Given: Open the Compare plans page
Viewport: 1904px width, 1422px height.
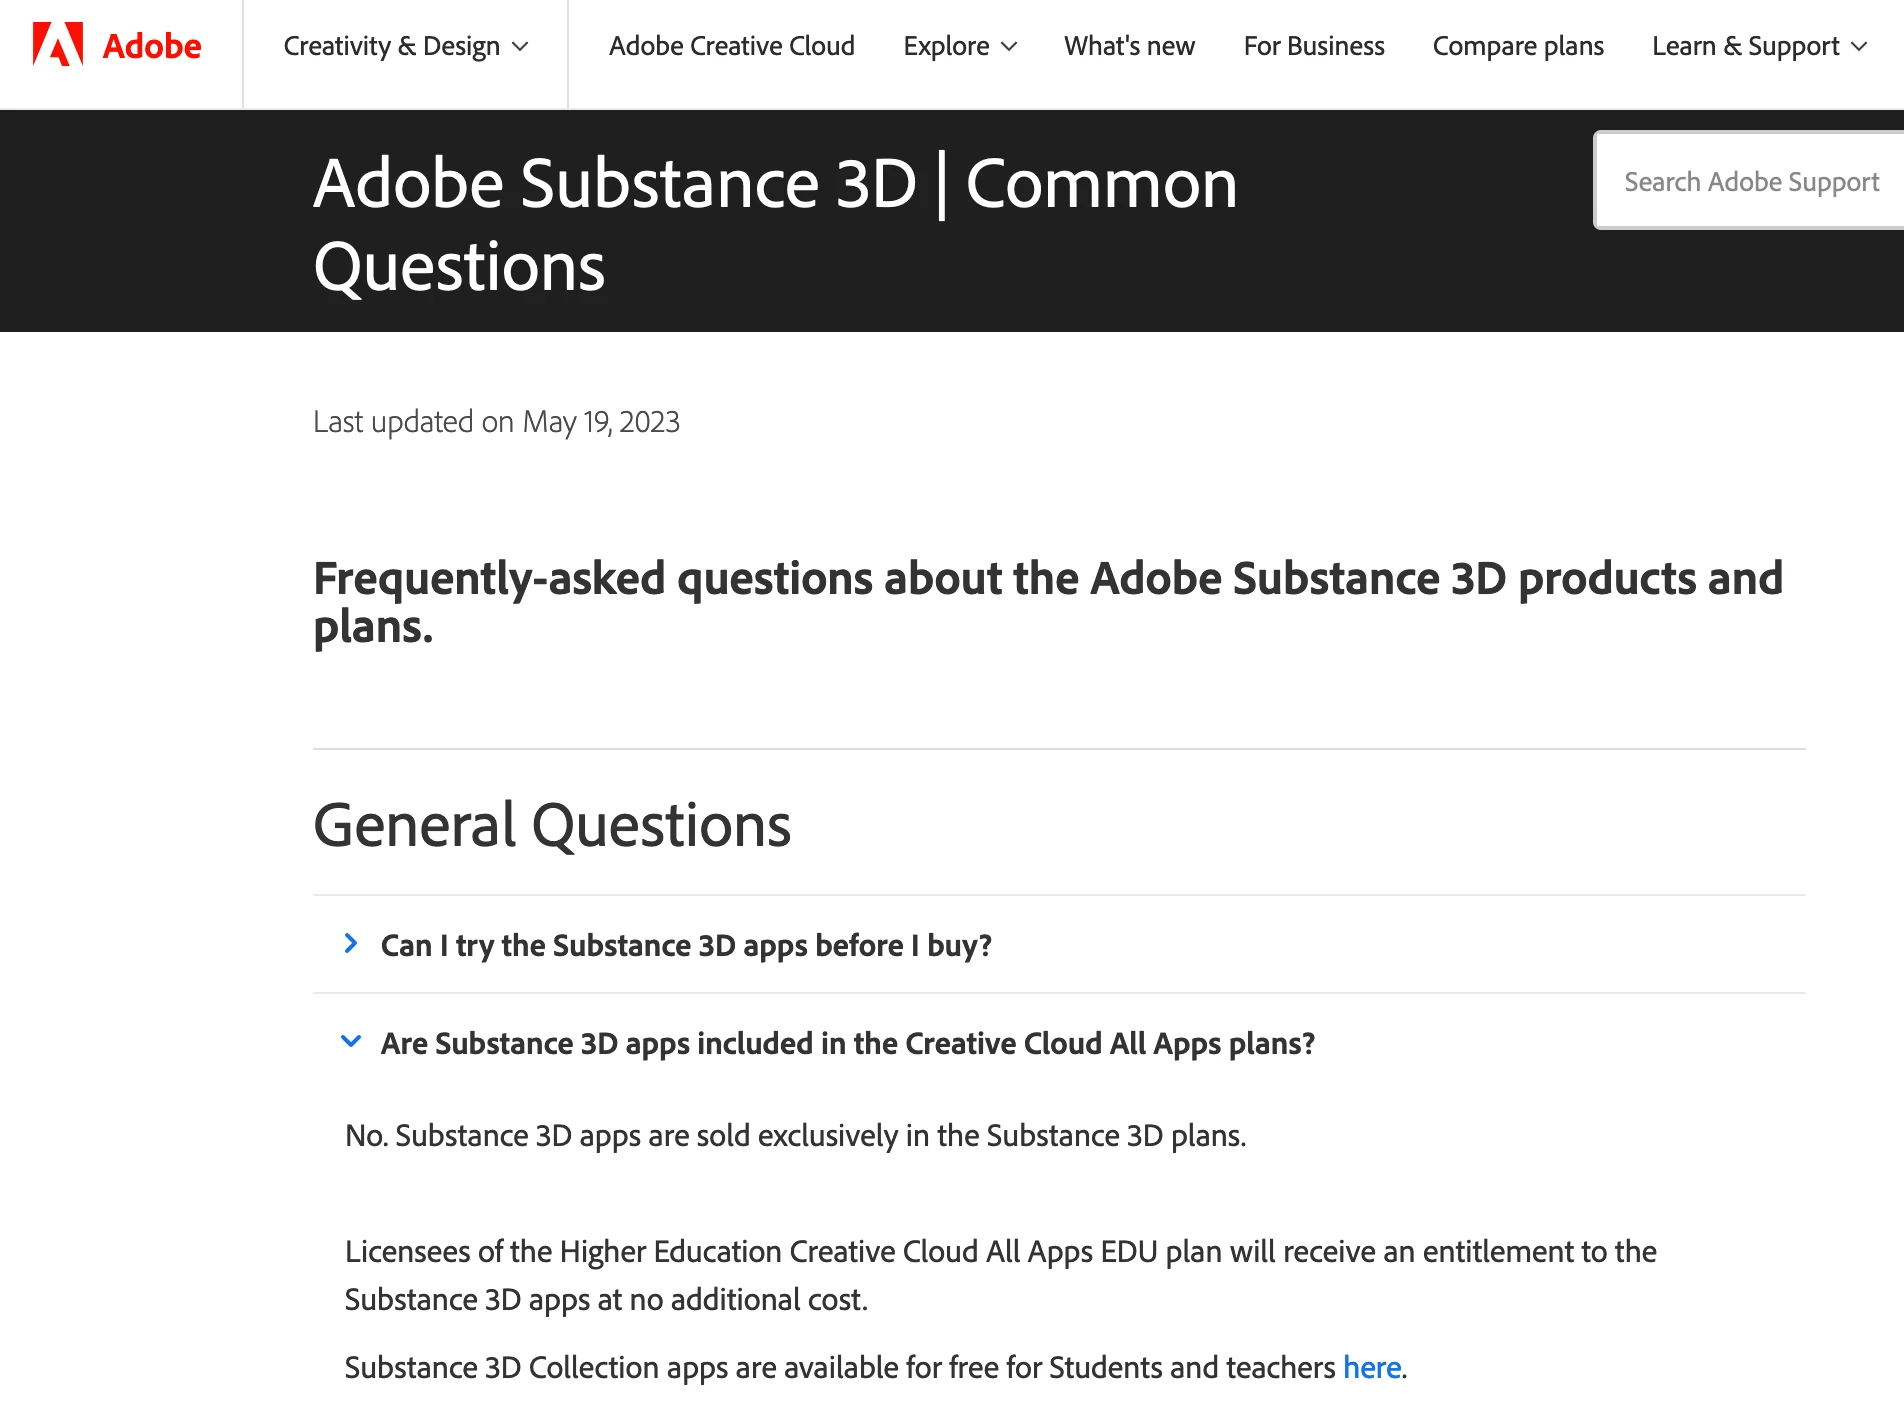Looking at the screenshot, I should click(1517, 46).
